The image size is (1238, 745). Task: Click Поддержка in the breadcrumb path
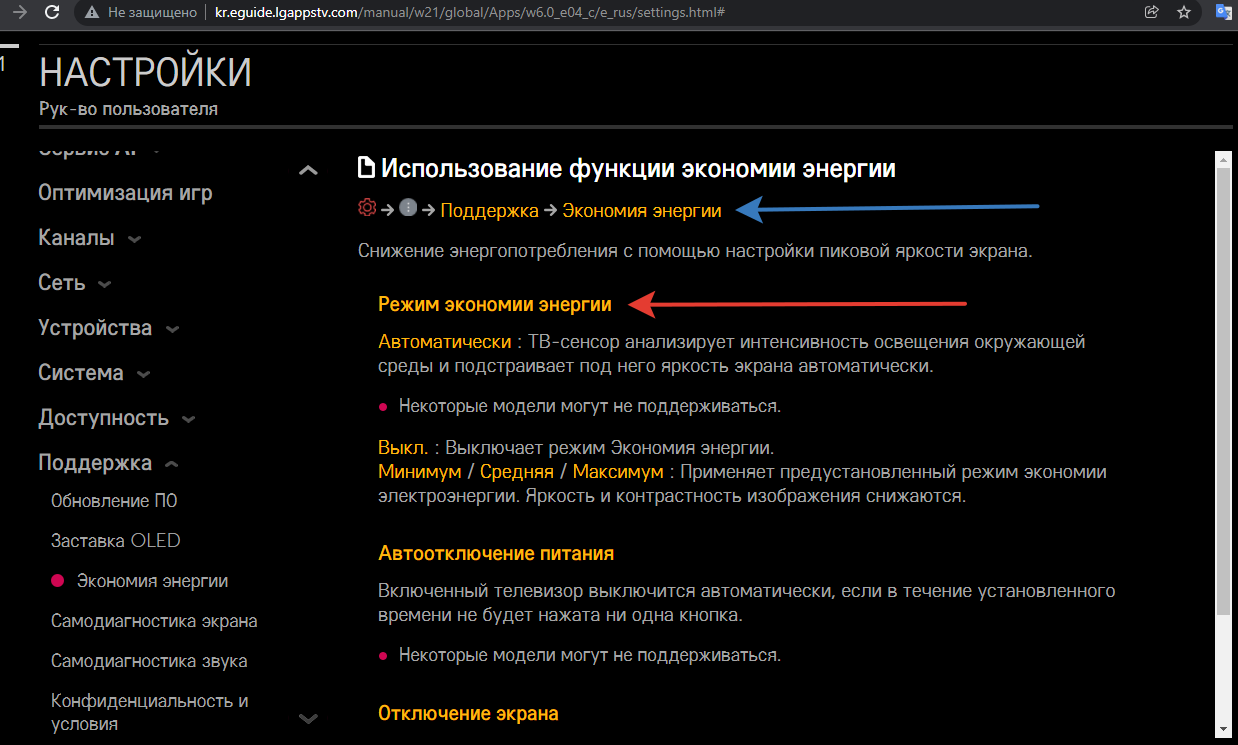(x=489, y=210)
